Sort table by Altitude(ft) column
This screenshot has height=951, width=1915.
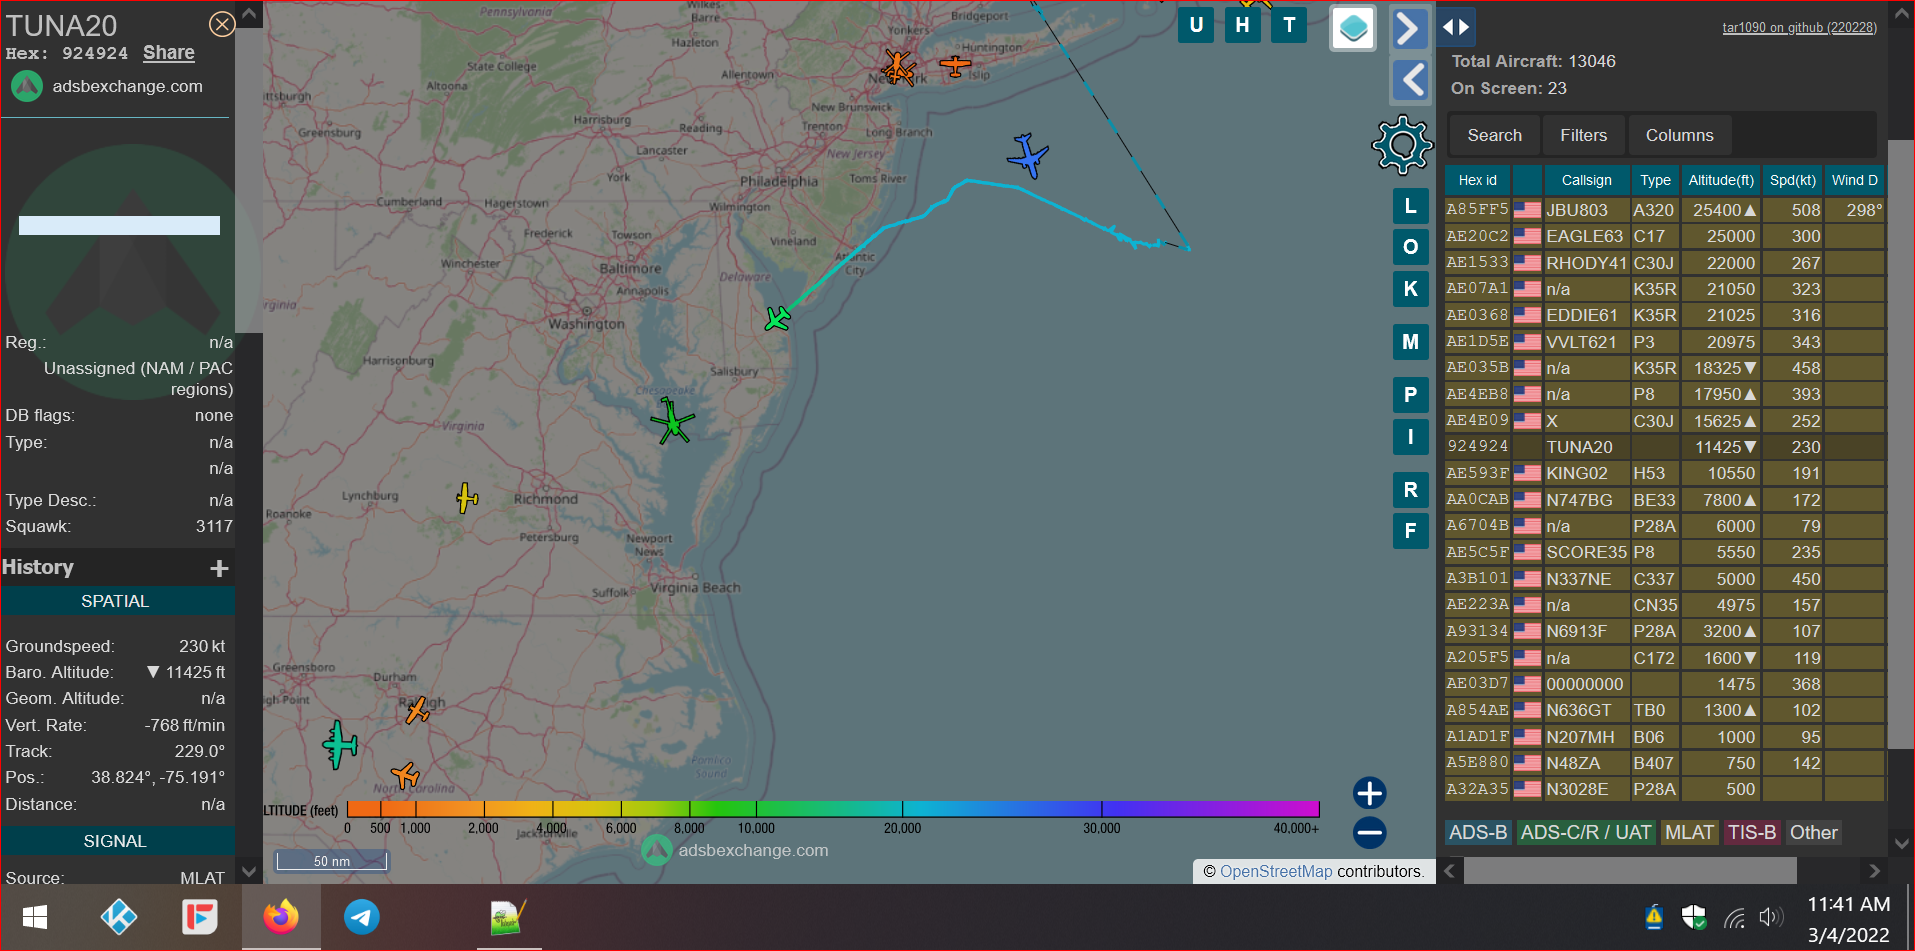pos(1720,180)
